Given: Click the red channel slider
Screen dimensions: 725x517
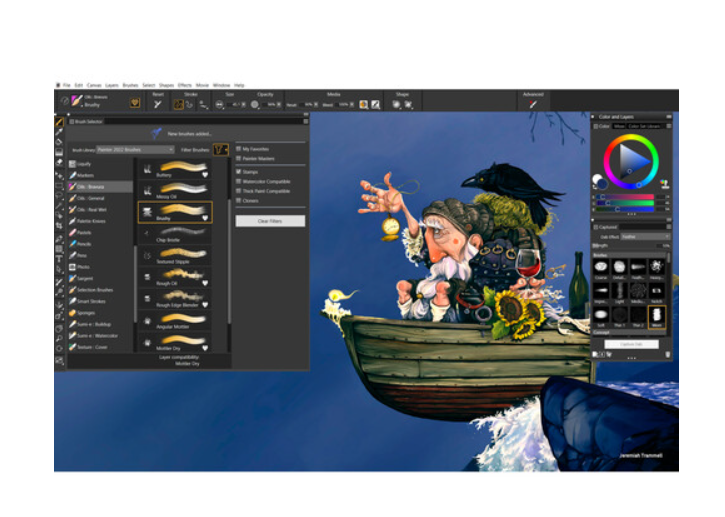Looking at the screenshot, I should coord(626,197).
